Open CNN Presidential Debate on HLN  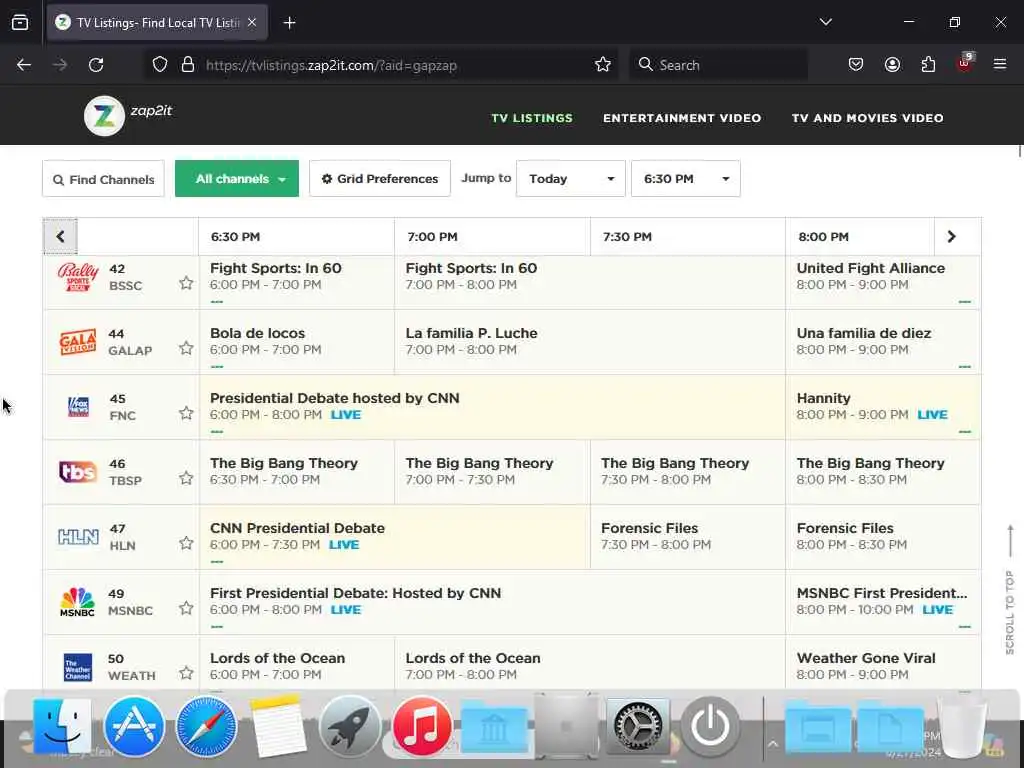[x=394, y=536]
